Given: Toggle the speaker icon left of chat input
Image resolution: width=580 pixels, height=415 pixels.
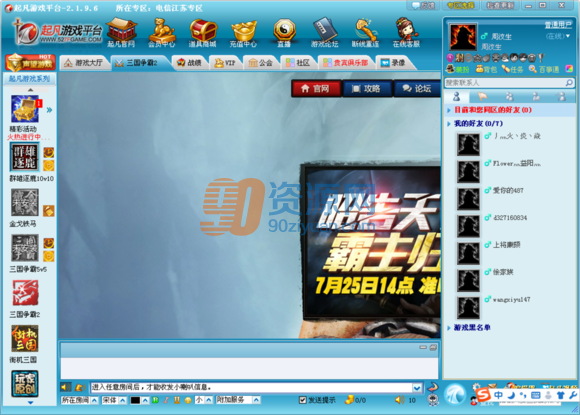Looking at the screenshot, I should [x=65, y=387].
